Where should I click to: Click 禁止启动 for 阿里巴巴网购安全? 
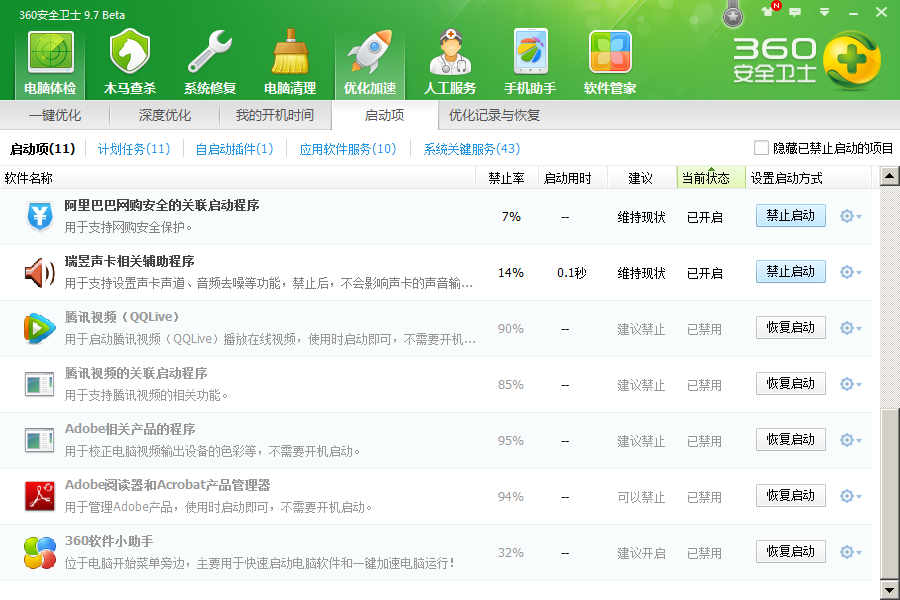pos(790,216)
